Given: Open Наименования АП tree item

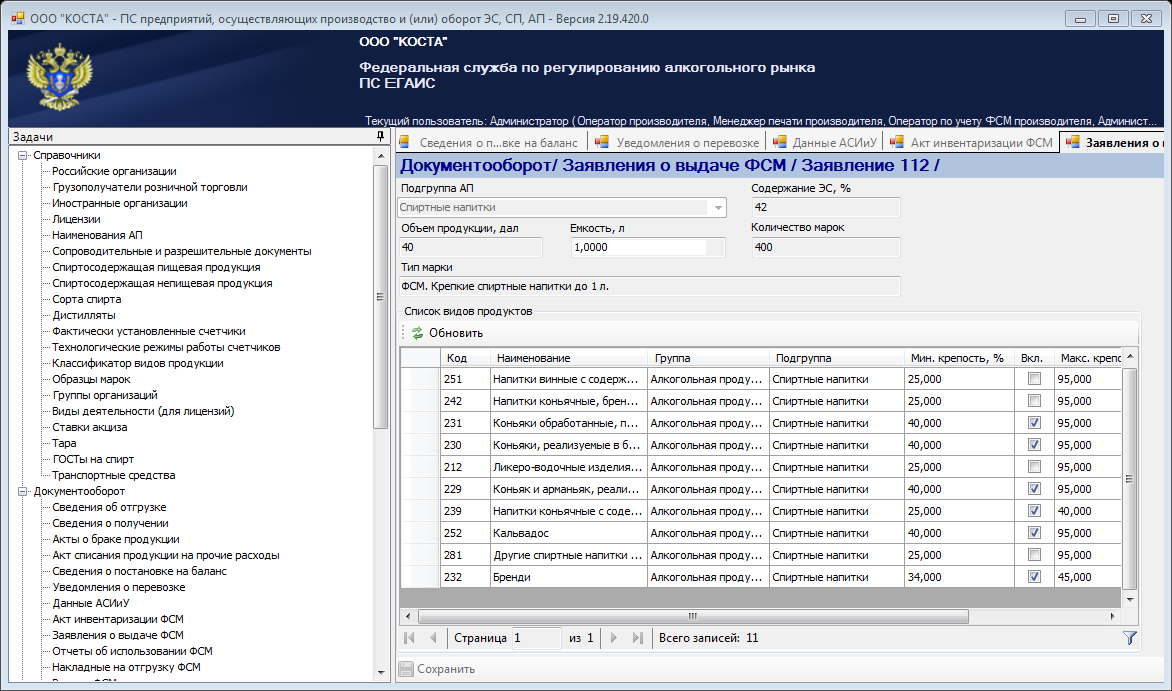Looking at the screenshot, I should point(97,235).
